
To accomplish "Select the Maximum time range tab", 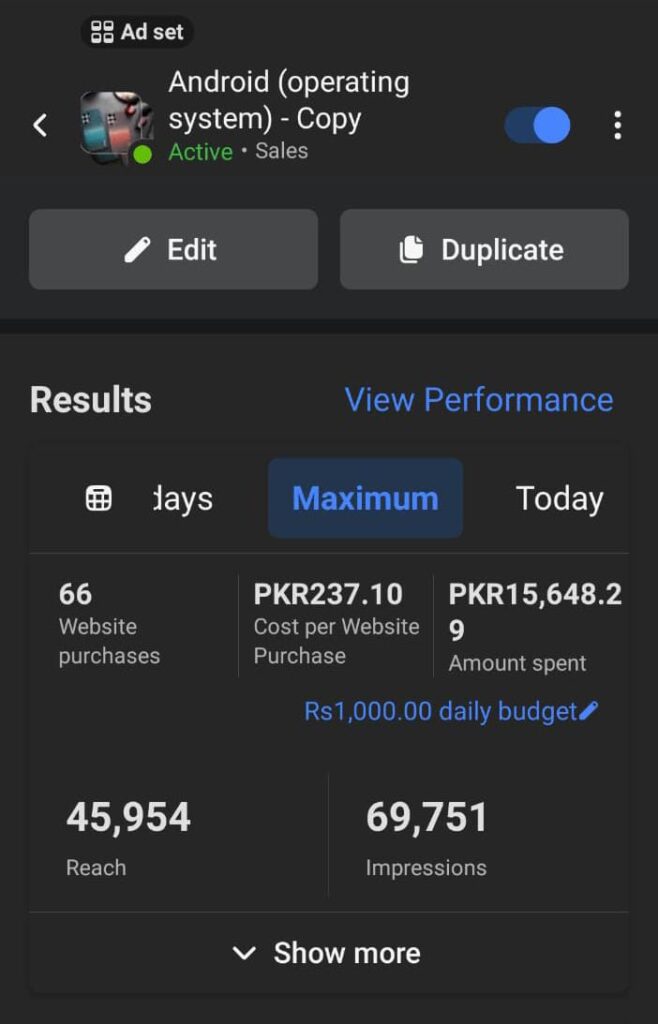I will click(365, 498).
